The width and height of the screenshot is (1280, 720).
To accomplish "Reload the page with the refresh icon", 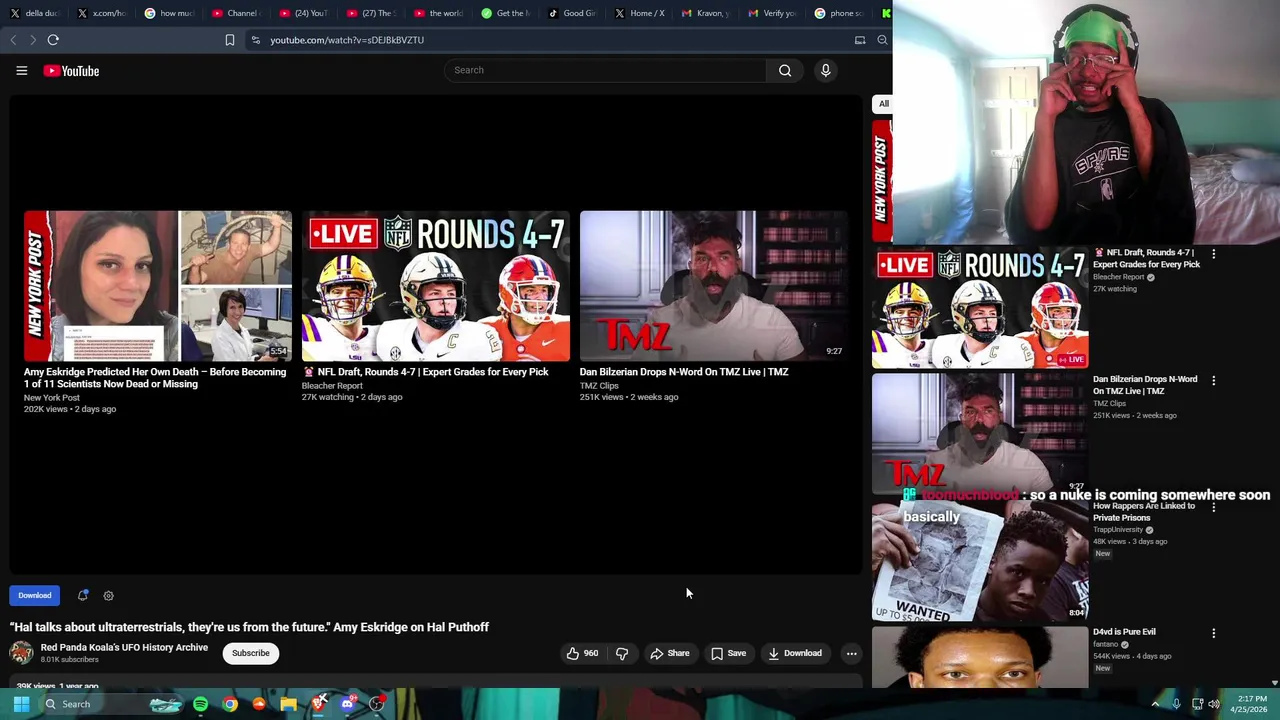I will pos(53,40).
